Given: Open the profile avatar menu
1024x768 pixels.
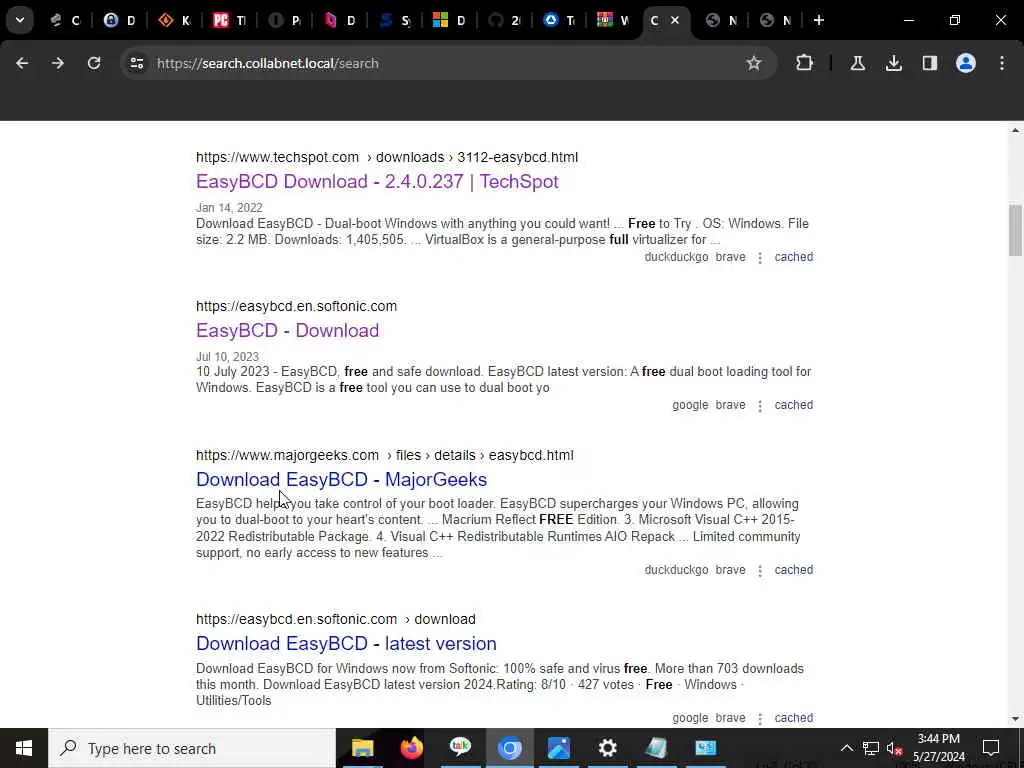Looking at the screenshot, I should (x=966, y=63).
